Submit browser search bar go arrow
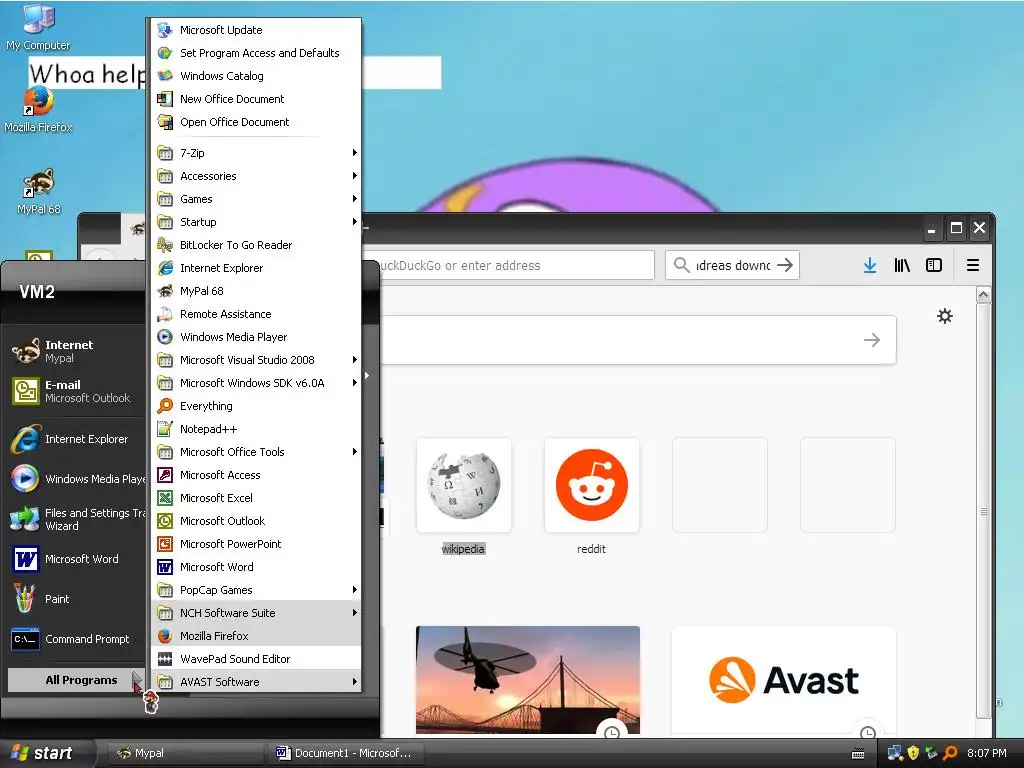1024x768 pixels. [785, 265]
